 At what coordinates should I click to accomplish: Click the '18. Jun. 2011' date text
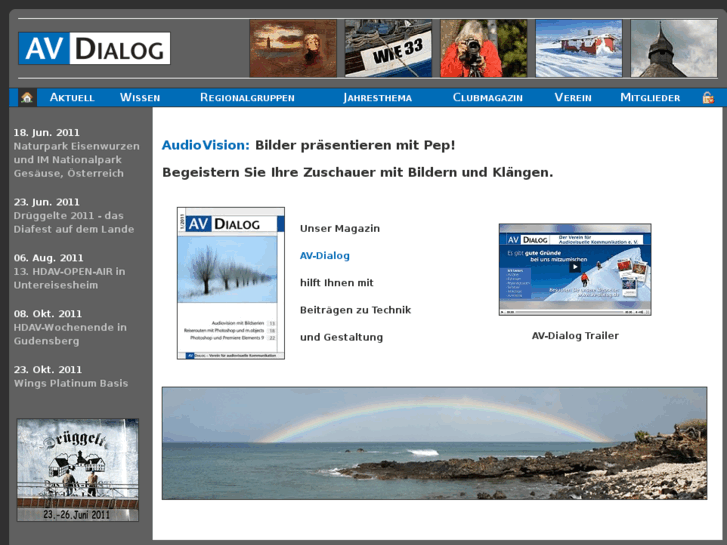point(46,133)
